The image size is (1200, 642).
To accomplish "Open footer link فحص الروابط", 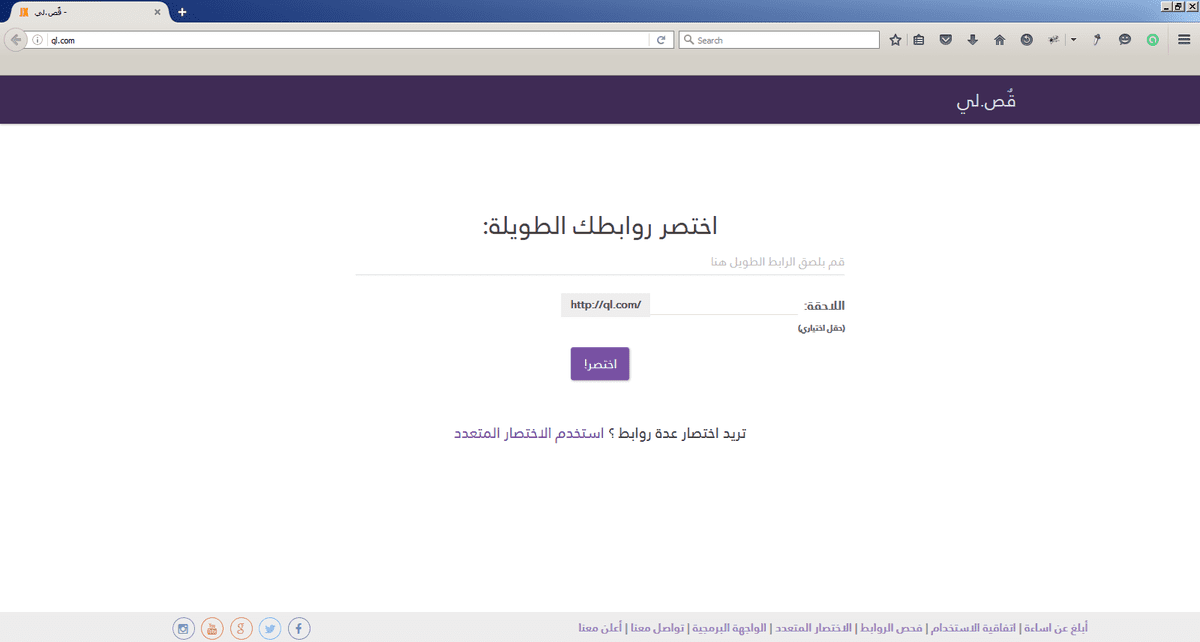I will (x=891, y=629).
